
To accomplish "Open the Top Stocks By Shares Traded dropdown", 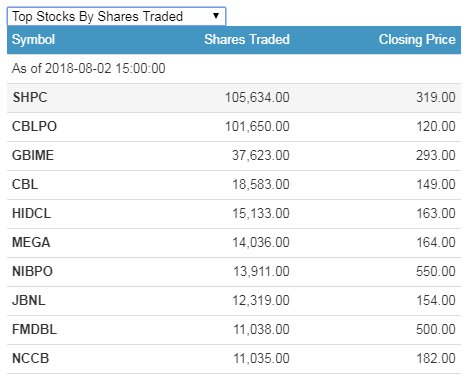I will pos(116,16).
